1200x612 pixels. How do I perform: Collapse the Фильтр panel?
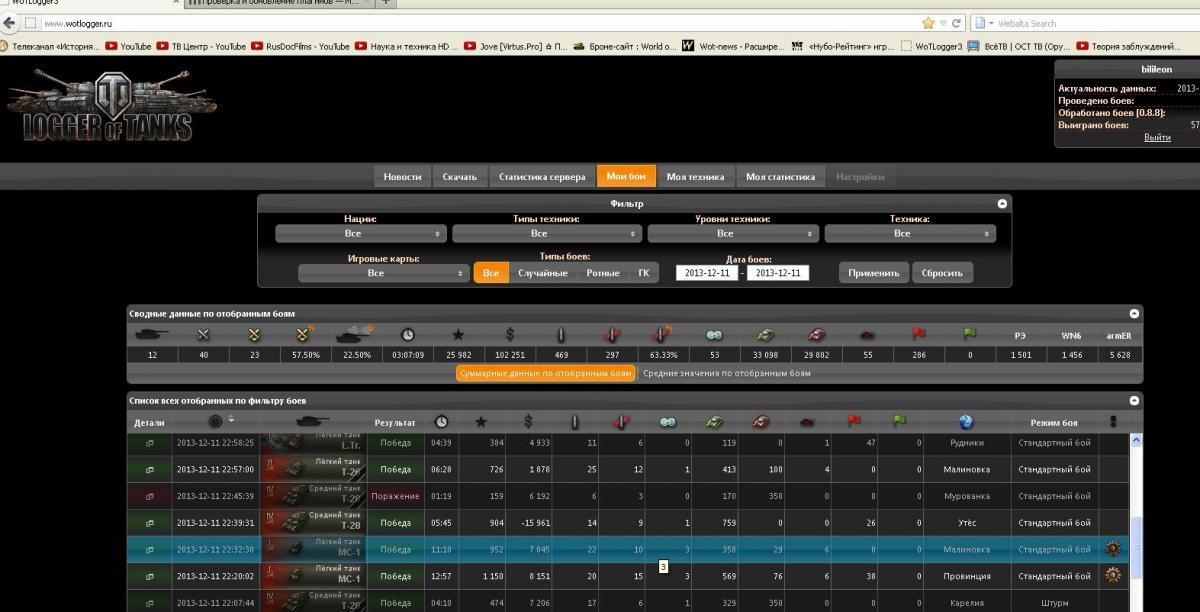tap(1002, 203)
